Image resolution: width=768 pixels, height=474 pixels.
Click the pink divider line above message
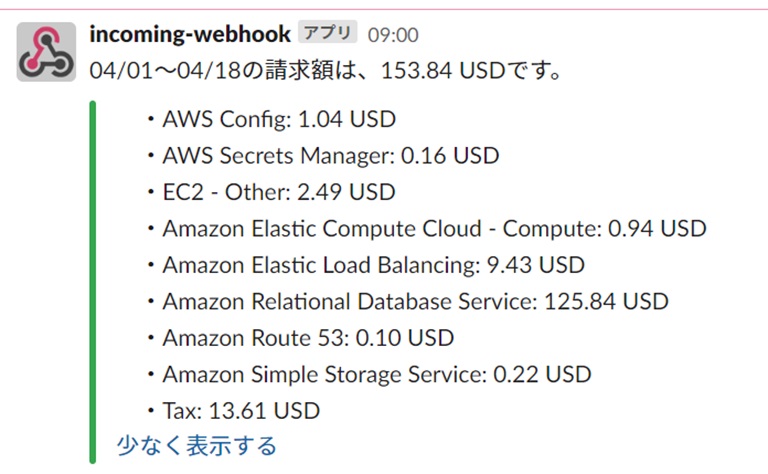[x=384, y=9]
